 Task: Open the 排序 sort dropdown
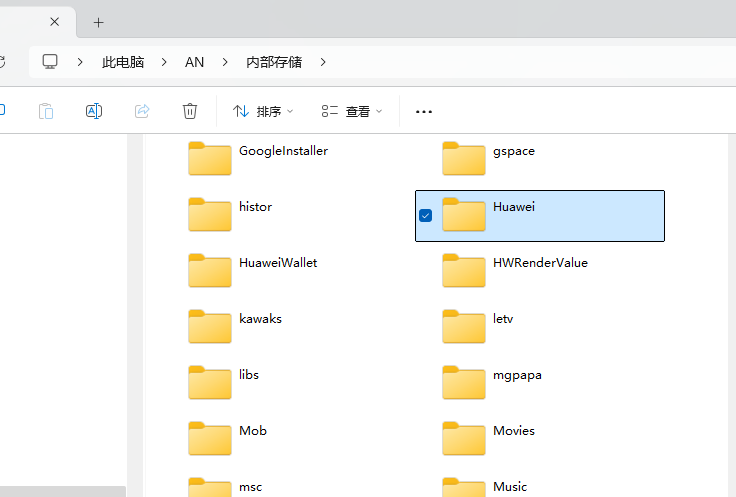[x=263, y=111]
